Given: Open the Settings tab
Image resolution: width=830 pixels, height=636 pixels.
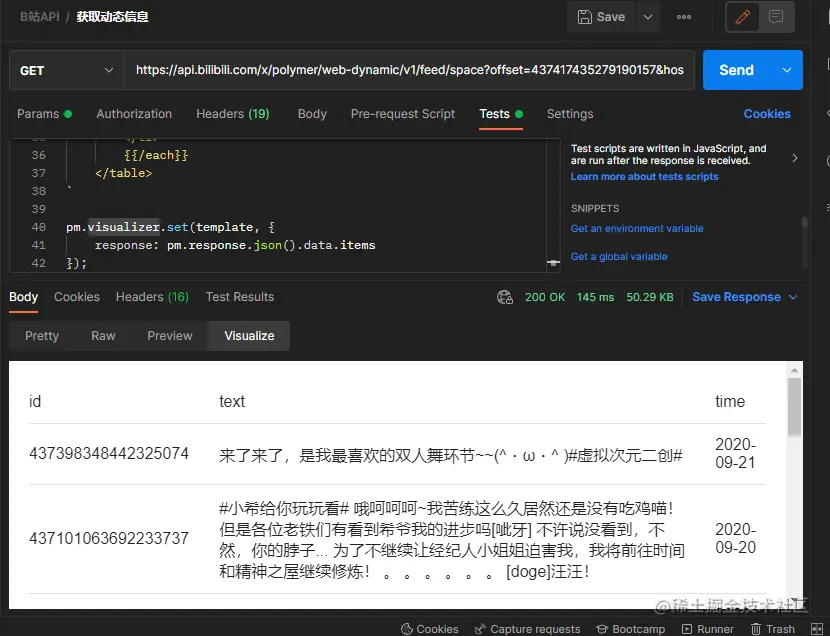Looking at the screenshot, I should pos(570,114).
